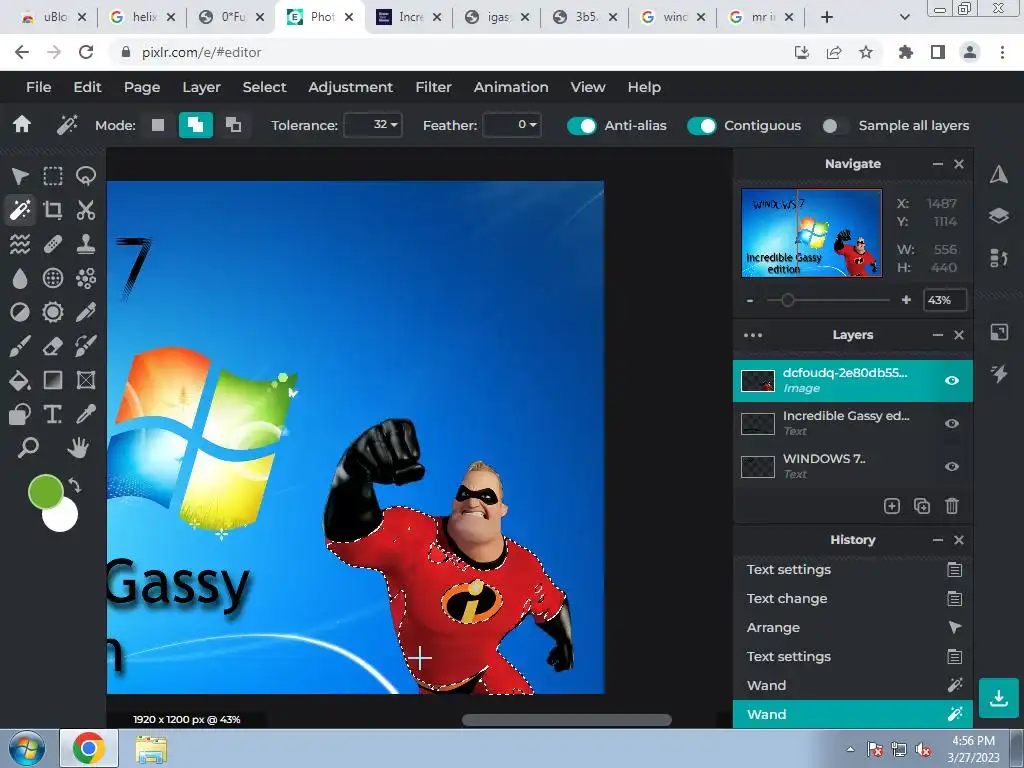The height and width of the screenshot is (768, 1024).
Task: Open the Layer menu
Action: [x=201, y=87]
